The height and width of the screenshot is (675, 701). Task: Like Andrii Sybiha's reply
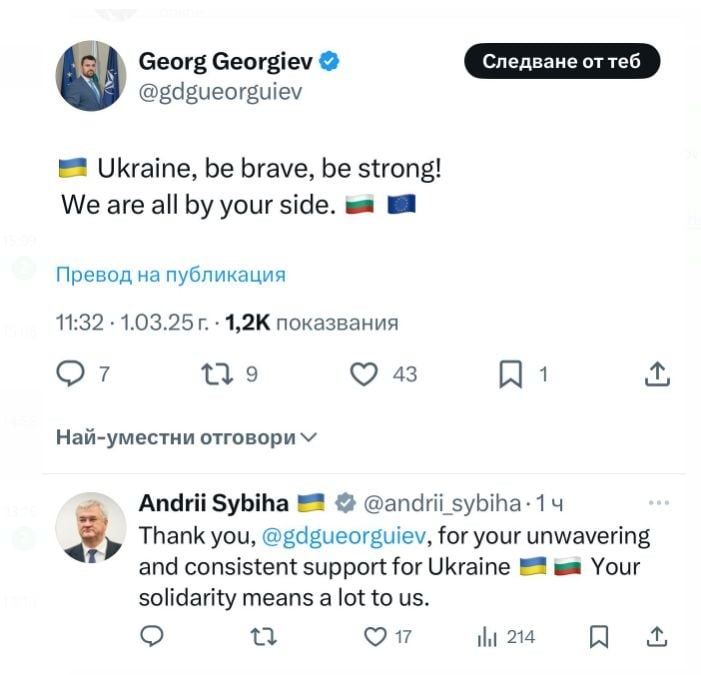(x=375, y=637)
